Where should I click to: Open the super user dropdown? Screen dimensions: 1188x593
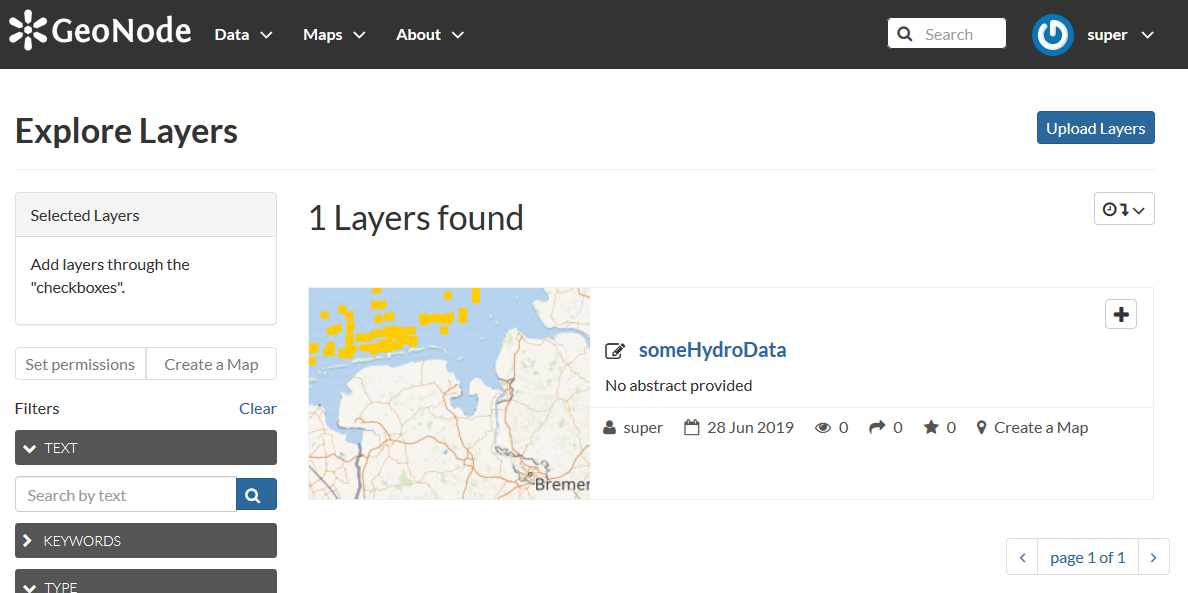coord(1120,35)
